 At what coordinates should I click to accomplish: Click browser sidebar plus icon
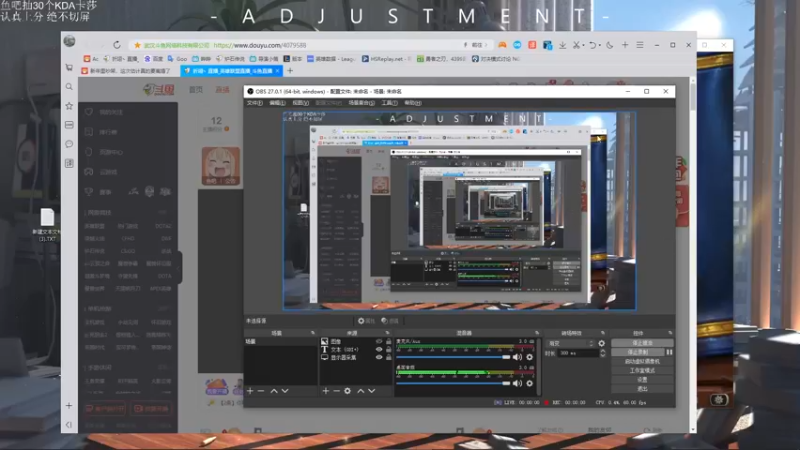[x=69, y=406]
